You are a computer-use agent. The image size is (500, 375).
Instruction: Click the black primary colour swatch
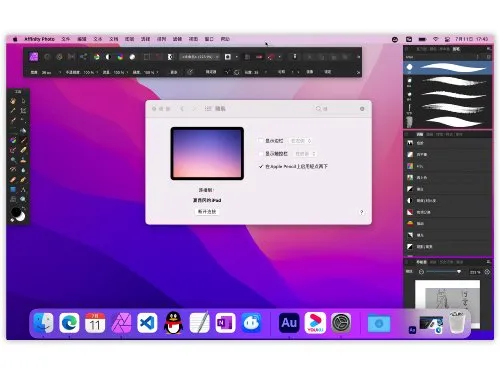16,211
